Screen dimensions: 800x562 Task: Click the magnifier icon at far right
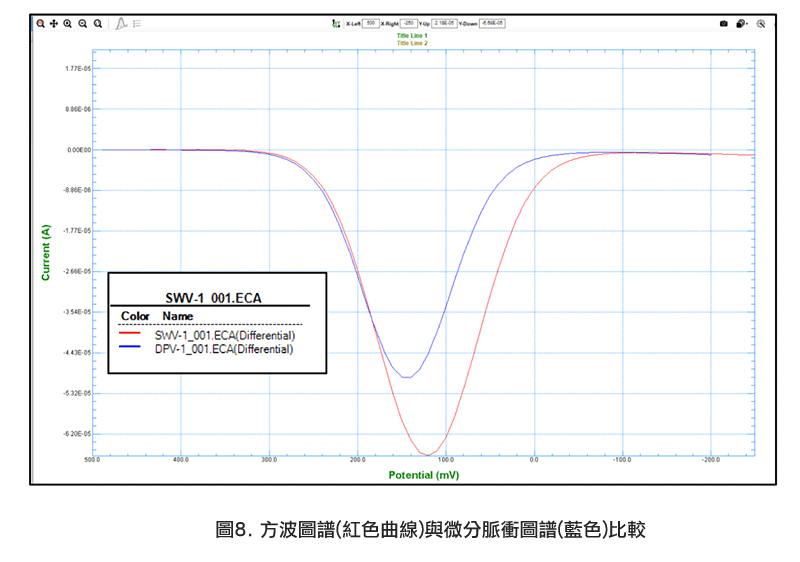(760, 22)
